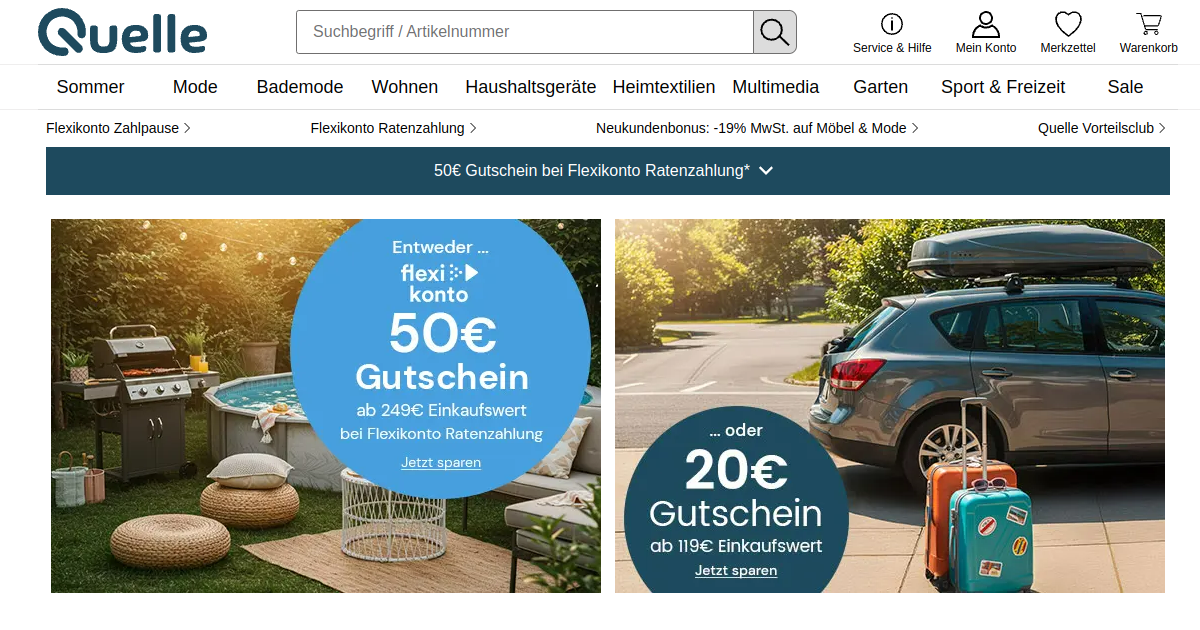The image size is (1200, 630).
Task: Click Jetzt sparen under 20€ Gutschein
Action: [x=736, y=571]
